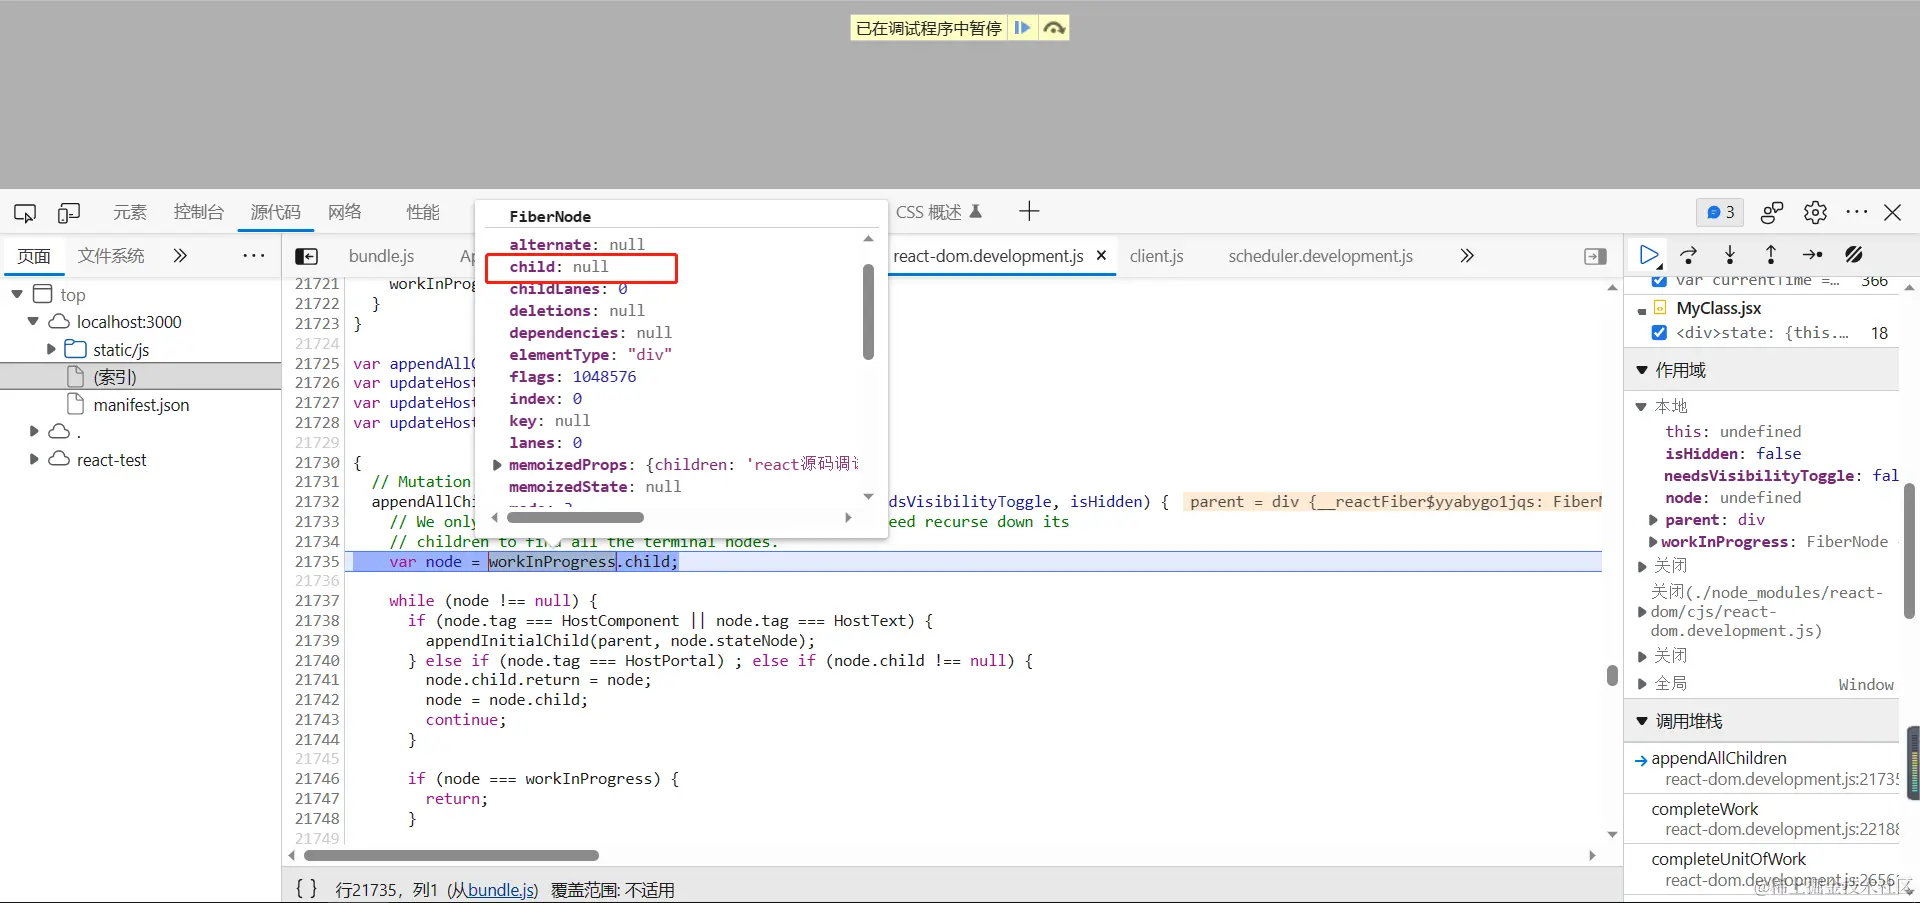The width and height of the screenshot is (1920, 903).
Task: Switch to the client.js file tab
Action: (1157, 256)
